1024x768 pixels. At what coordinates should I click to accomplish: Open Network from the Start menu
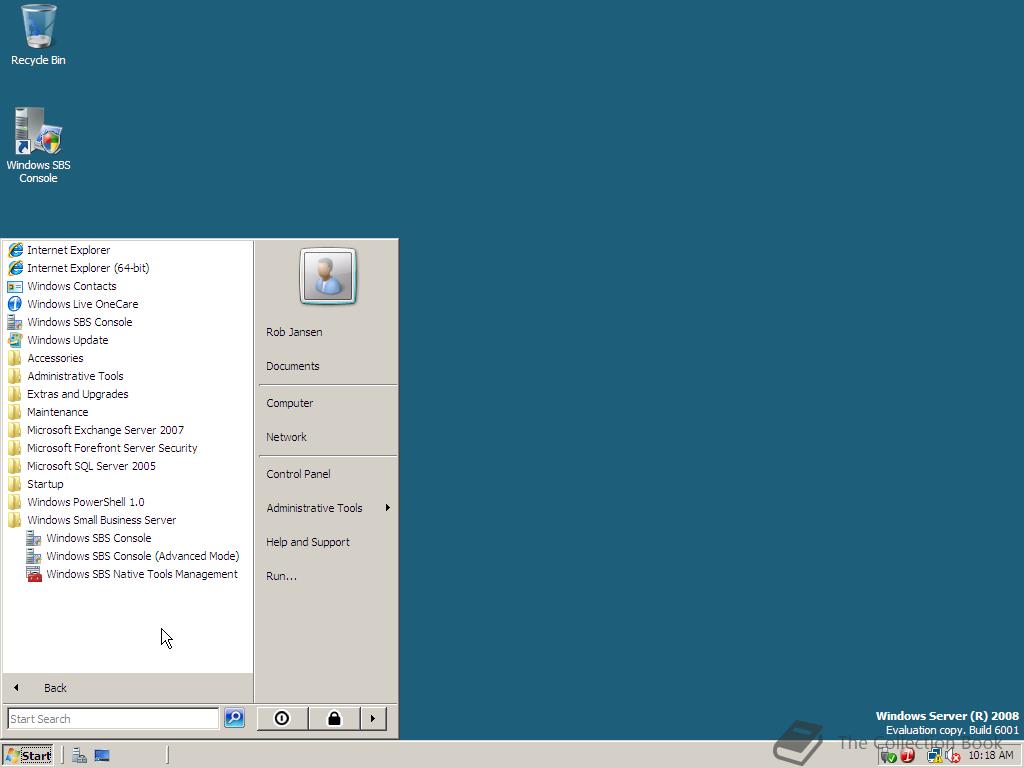(x=287, y=437)
